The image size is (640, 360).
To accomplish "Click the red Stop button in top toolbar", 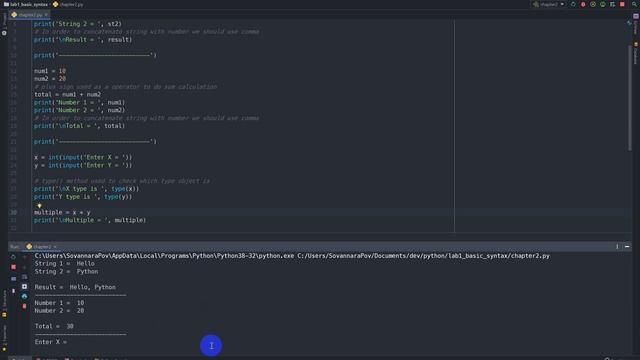I will point(622,4).
